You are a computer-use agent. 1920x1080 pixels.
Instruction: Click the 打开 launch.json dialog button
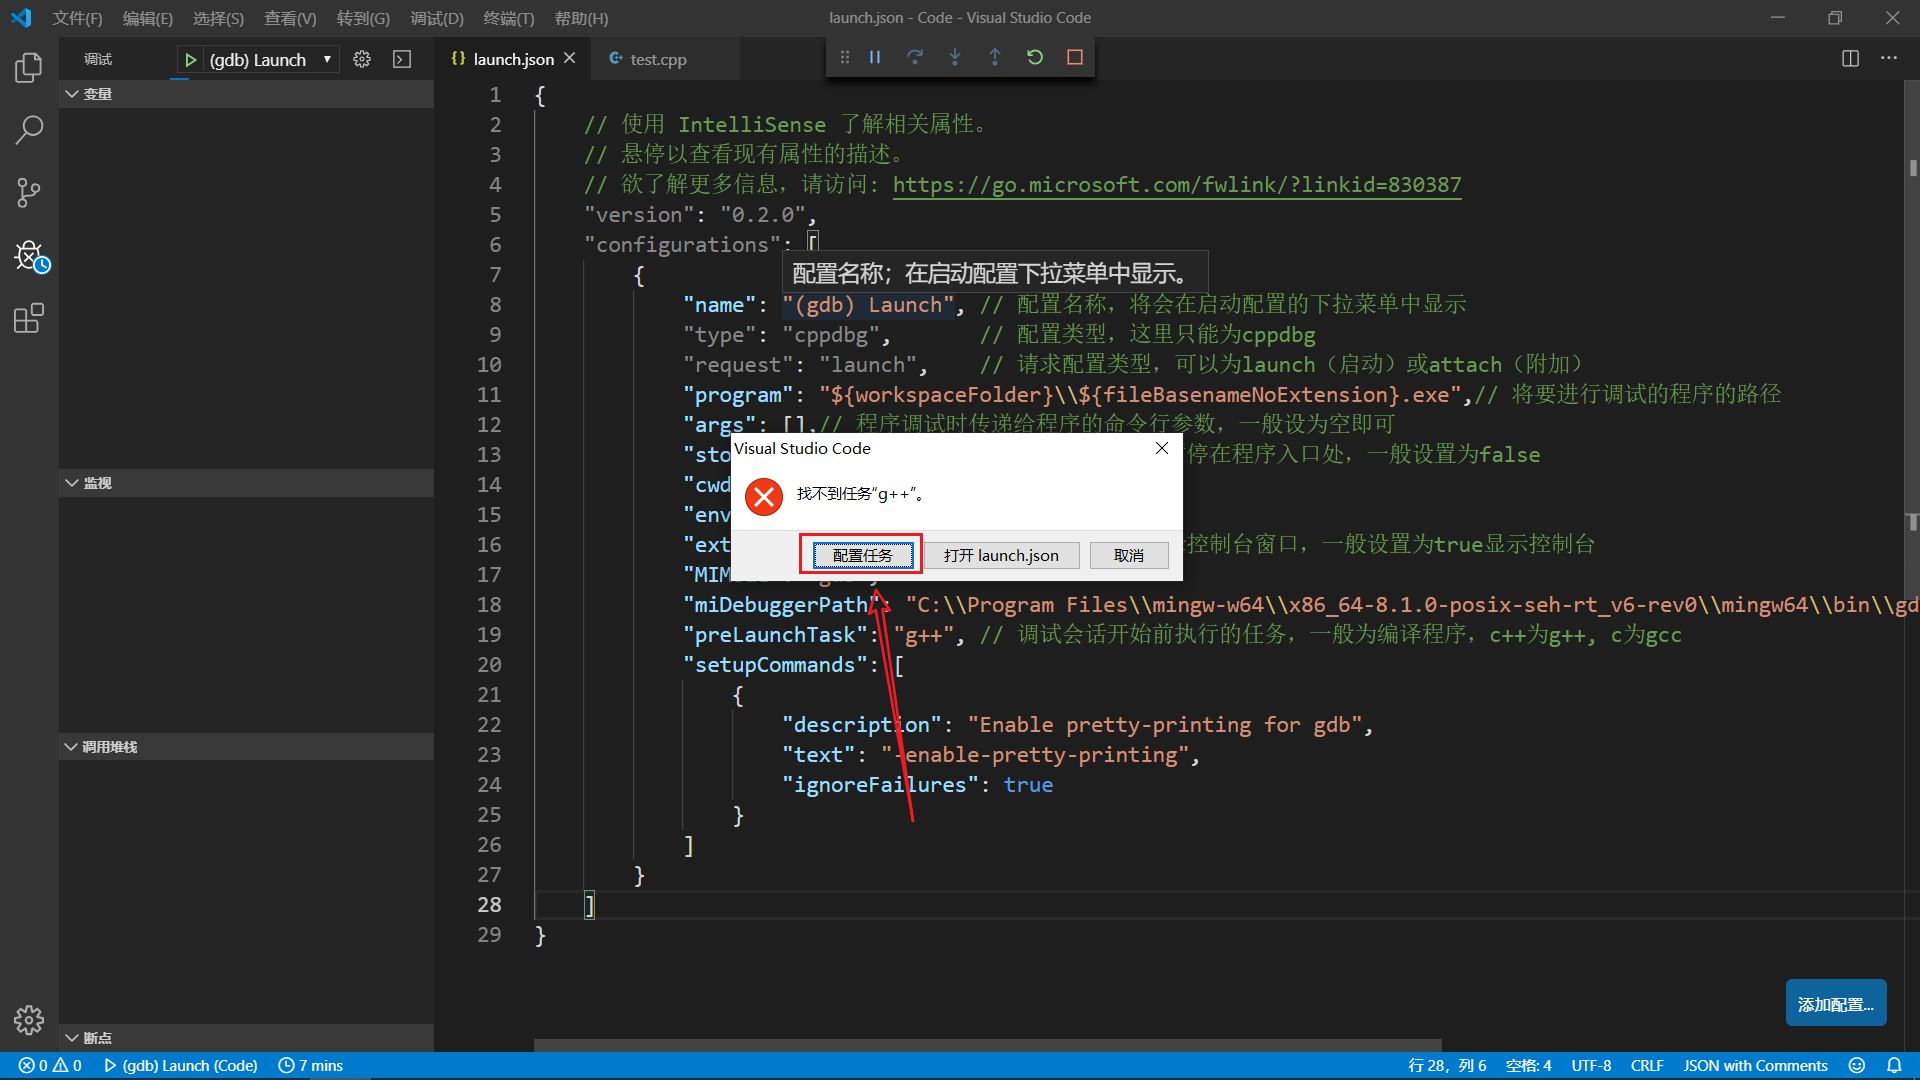coord(1001,555)
